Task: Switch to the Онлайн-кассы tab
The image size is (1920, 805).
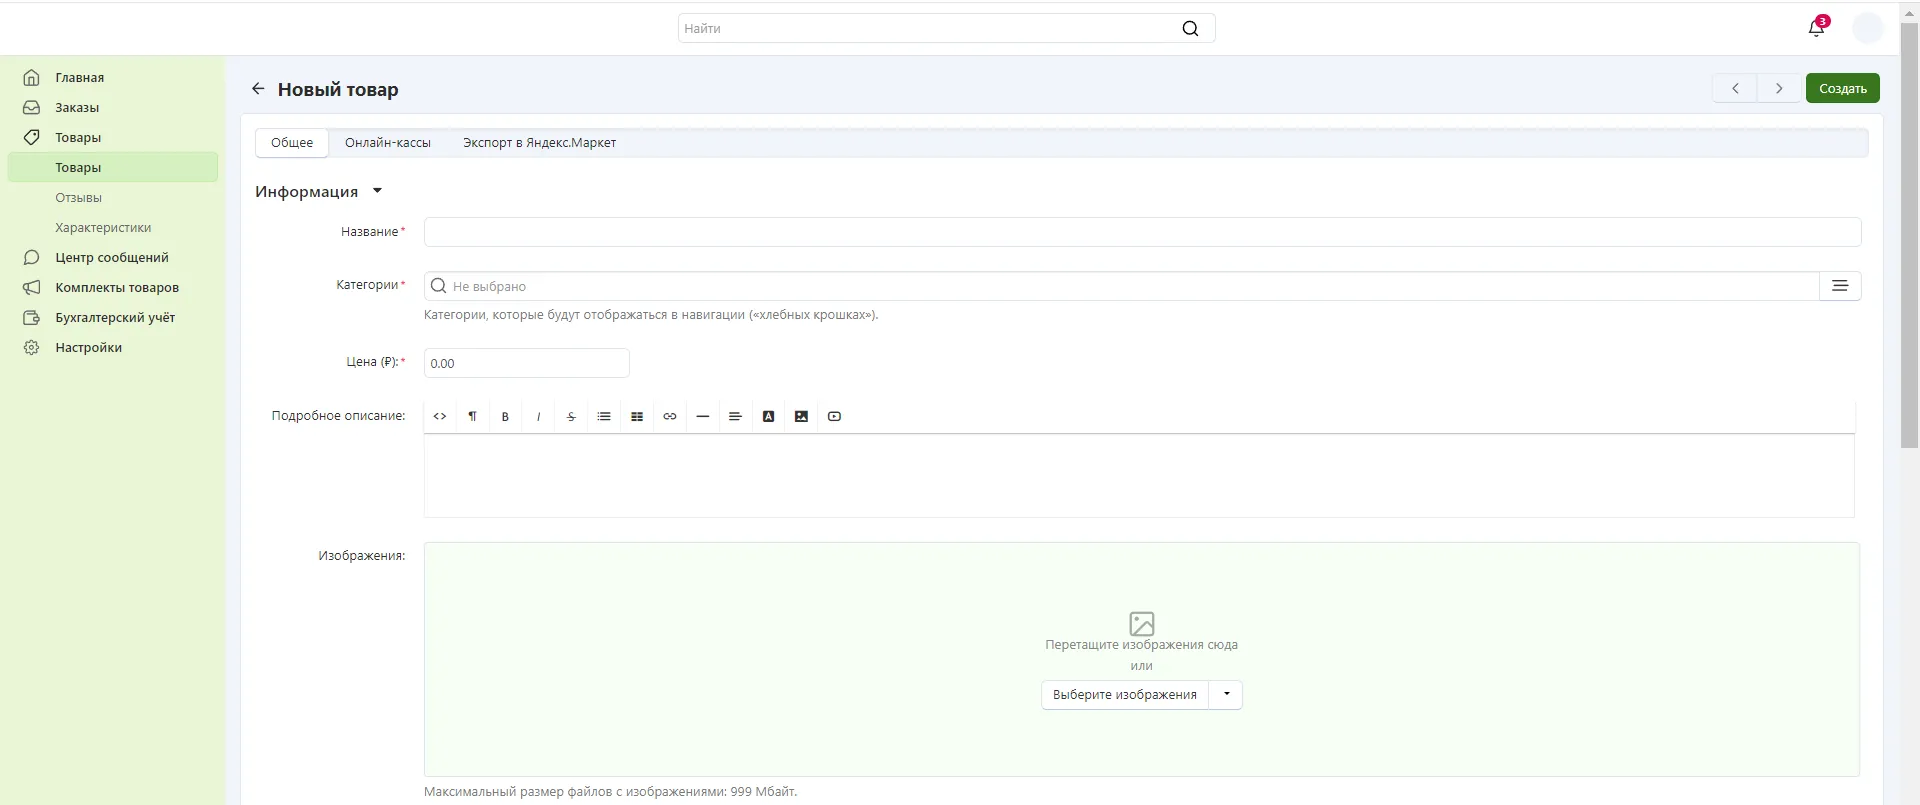Action: pos(387,143)
